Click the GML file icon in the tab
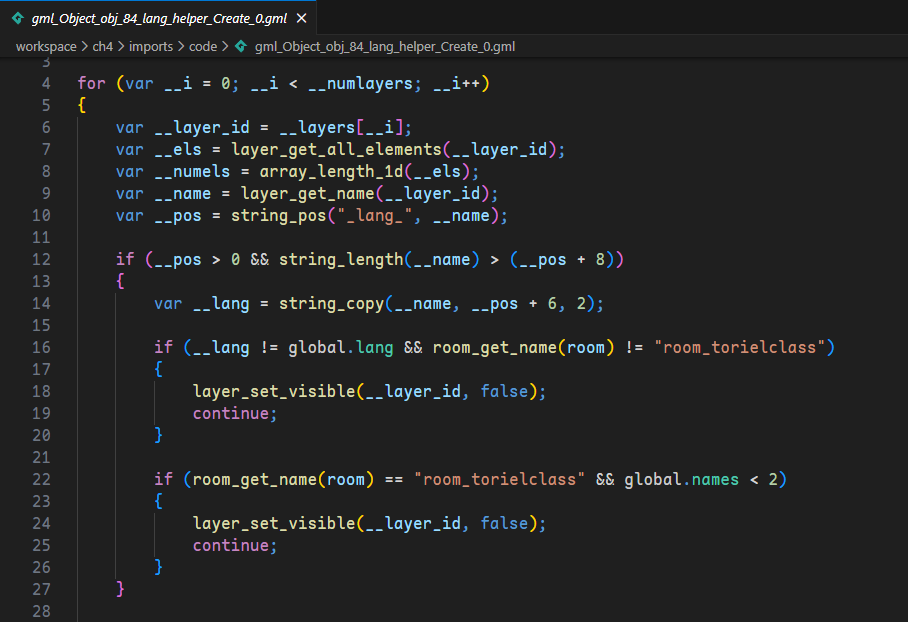 [x=18, y=19]
